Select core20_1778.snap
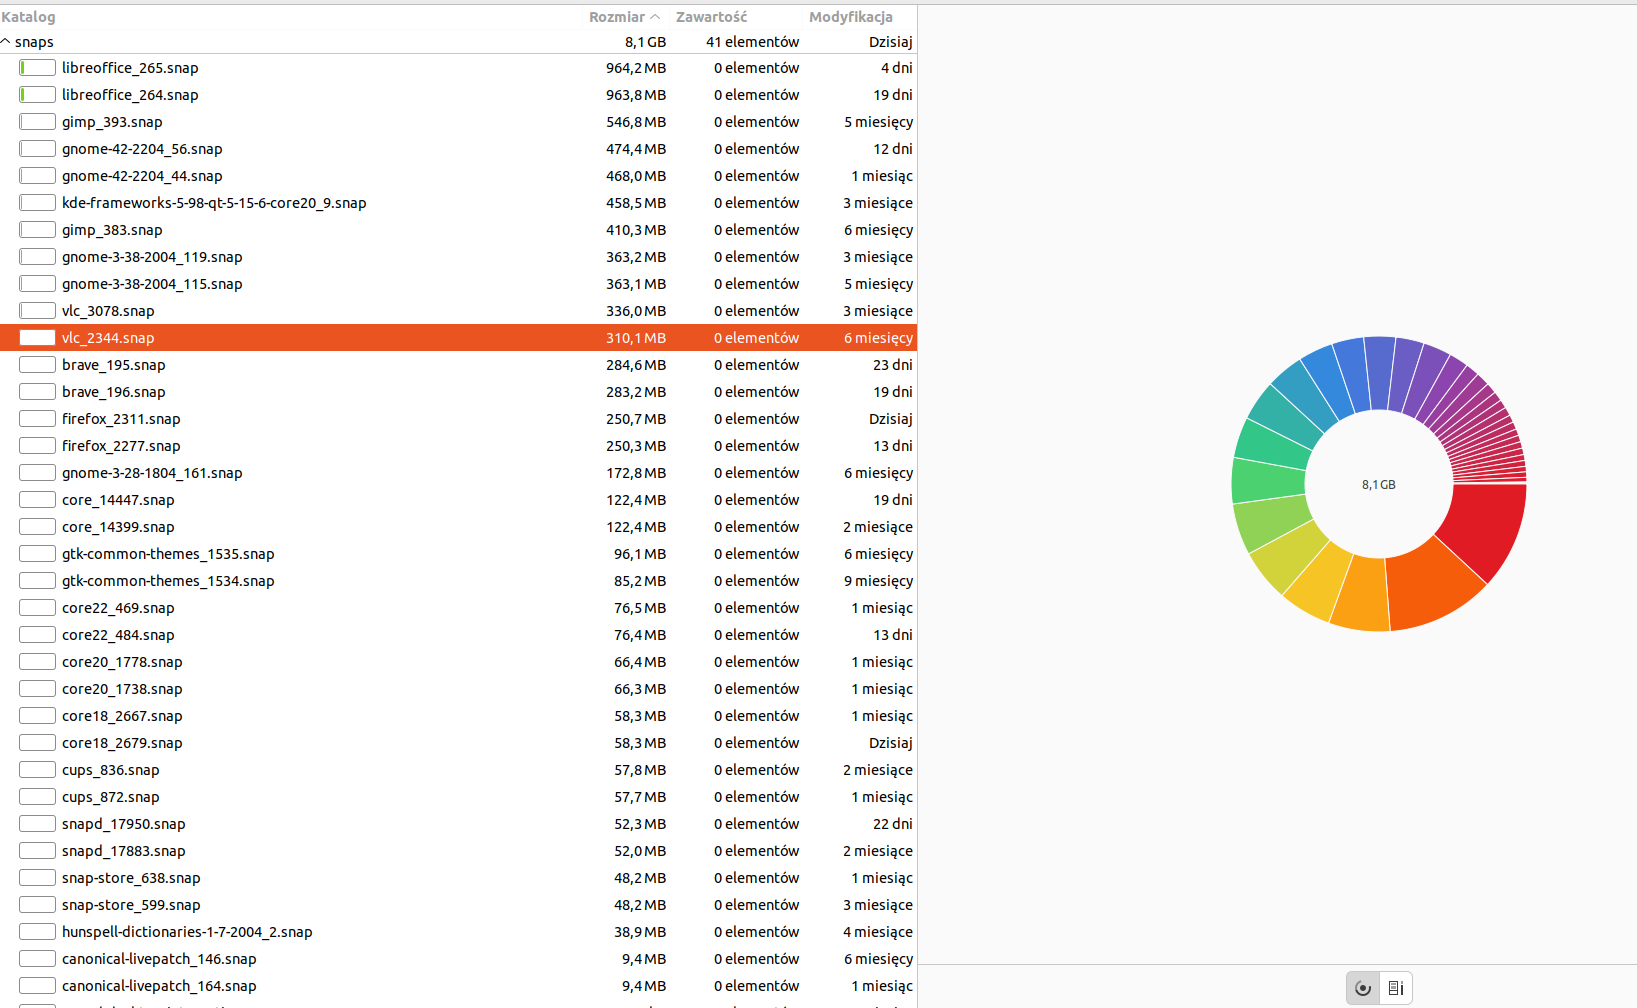This screenshot has height=1008, width=1637. 458,662
